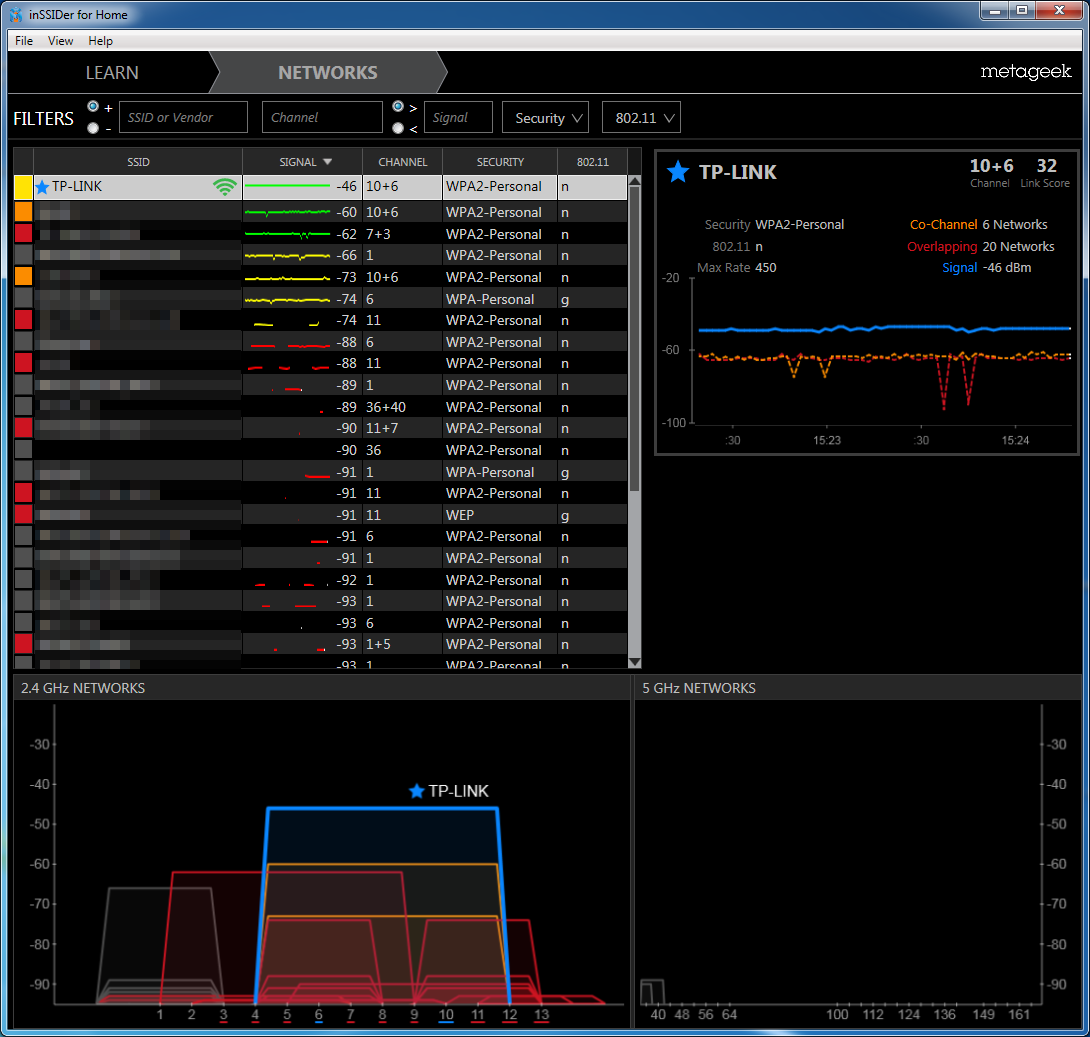Click the network list scrollbar thumb
The height and width of the screenshot is (1037, 1090).
pos(634,340)
